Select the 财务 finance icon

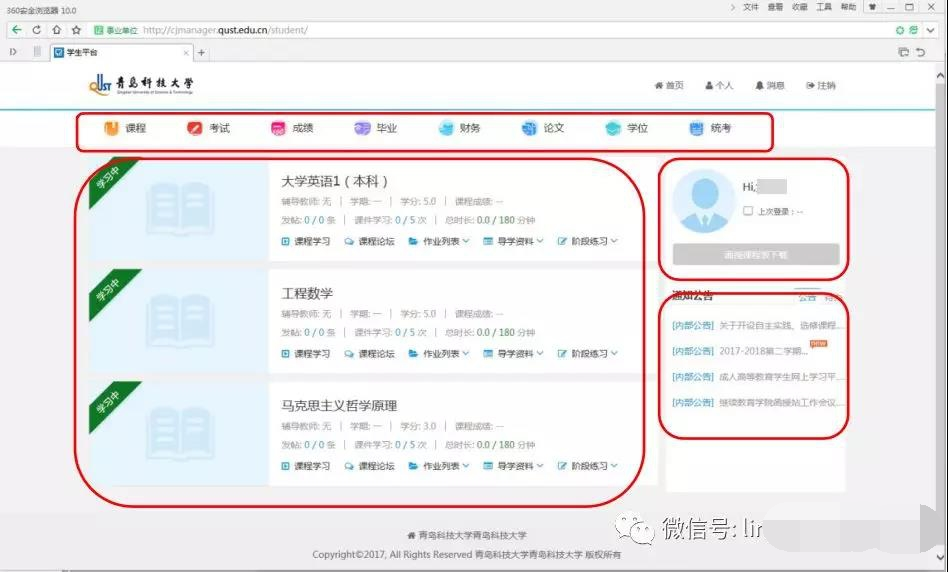click(446, 128)
